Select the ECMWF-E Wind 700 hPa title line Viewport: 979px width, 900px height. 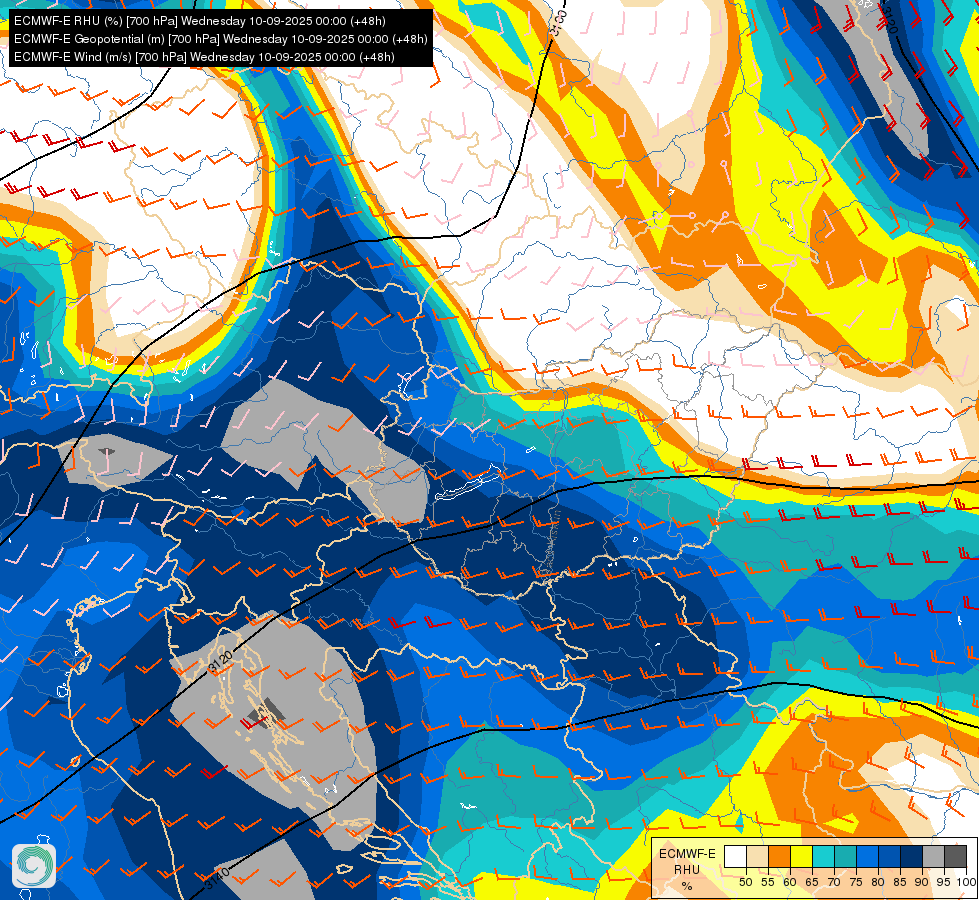click(x=204, y=57)
